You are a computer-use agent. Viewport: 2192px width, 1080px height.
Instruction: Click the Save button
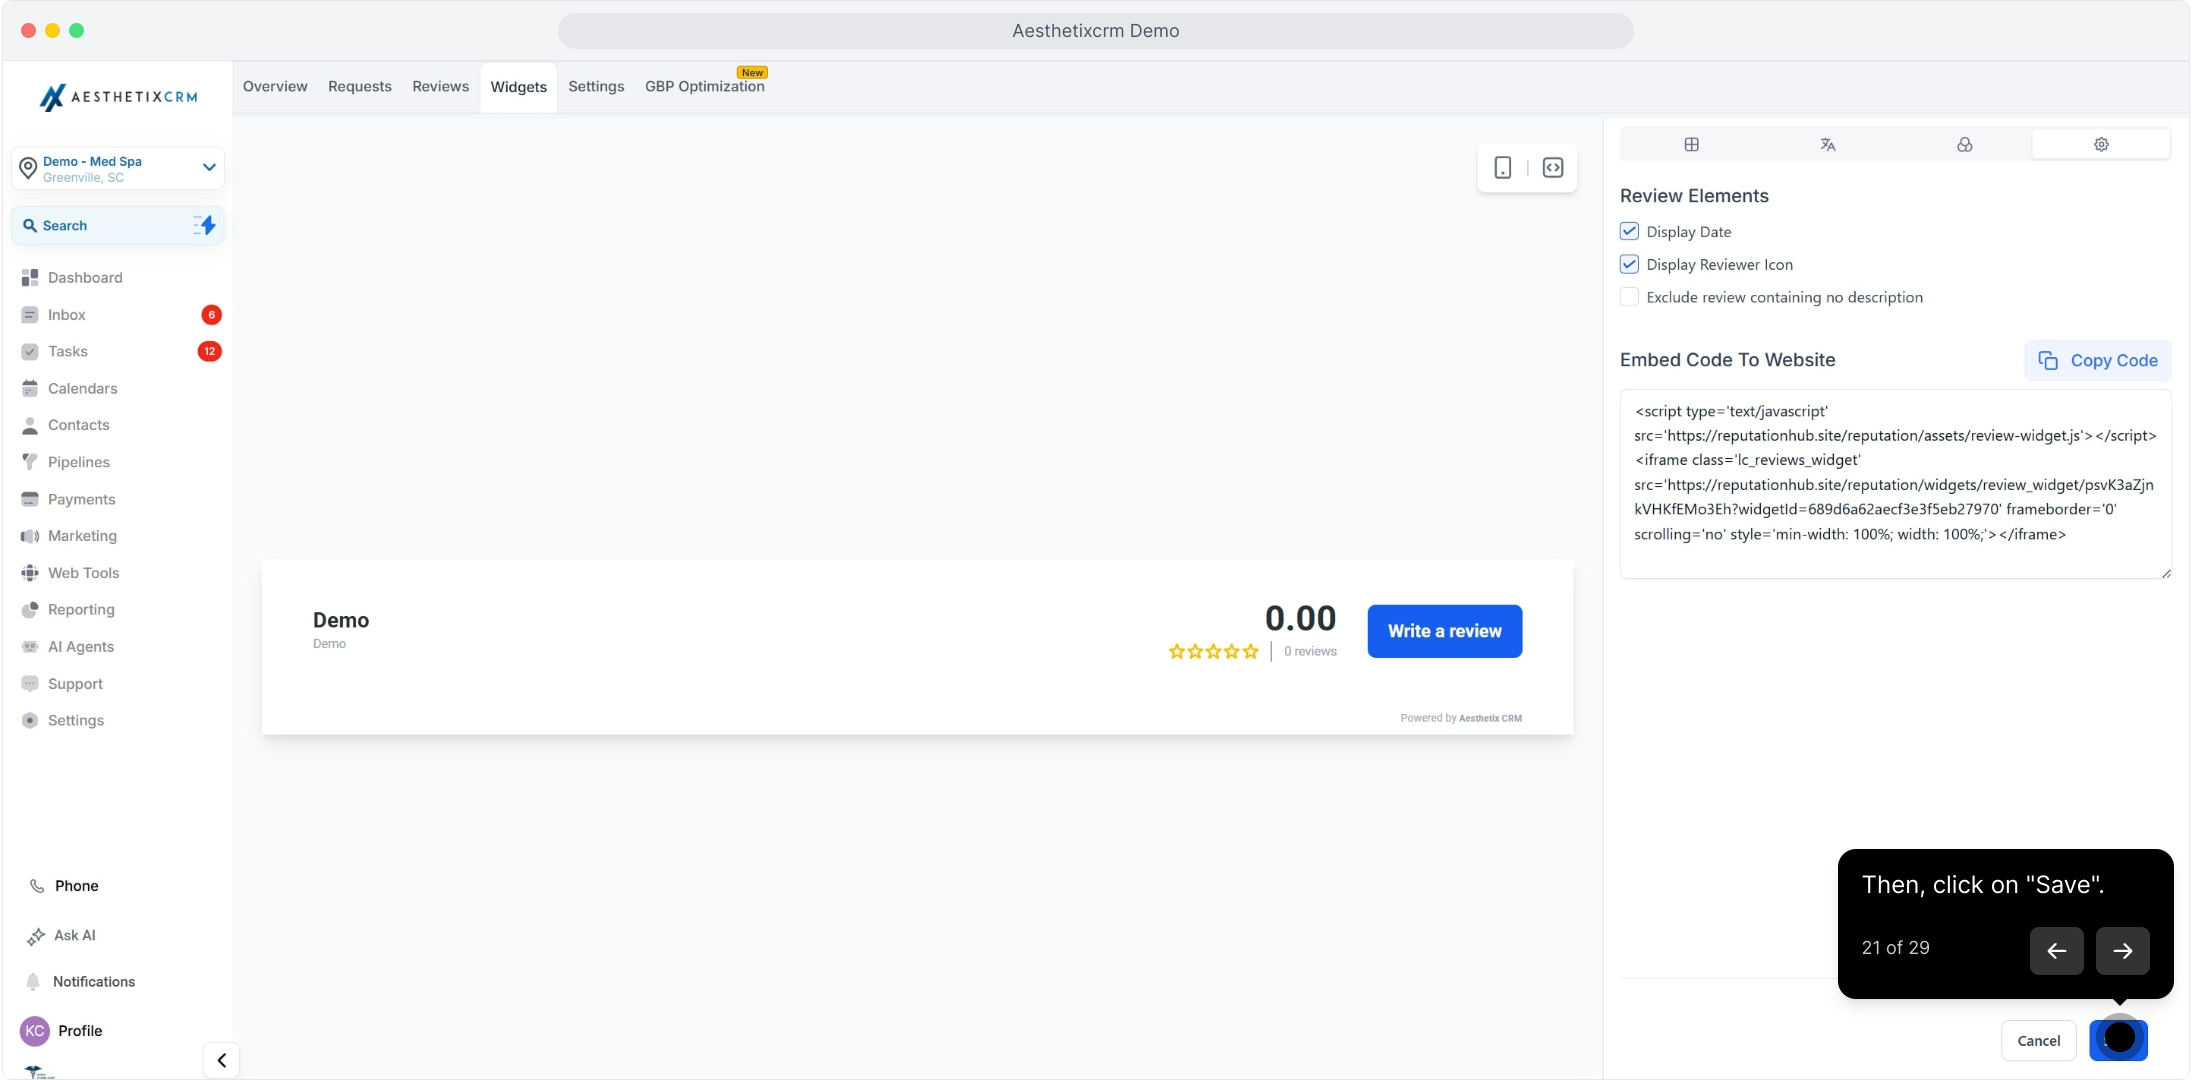tap(2118, 1041)
